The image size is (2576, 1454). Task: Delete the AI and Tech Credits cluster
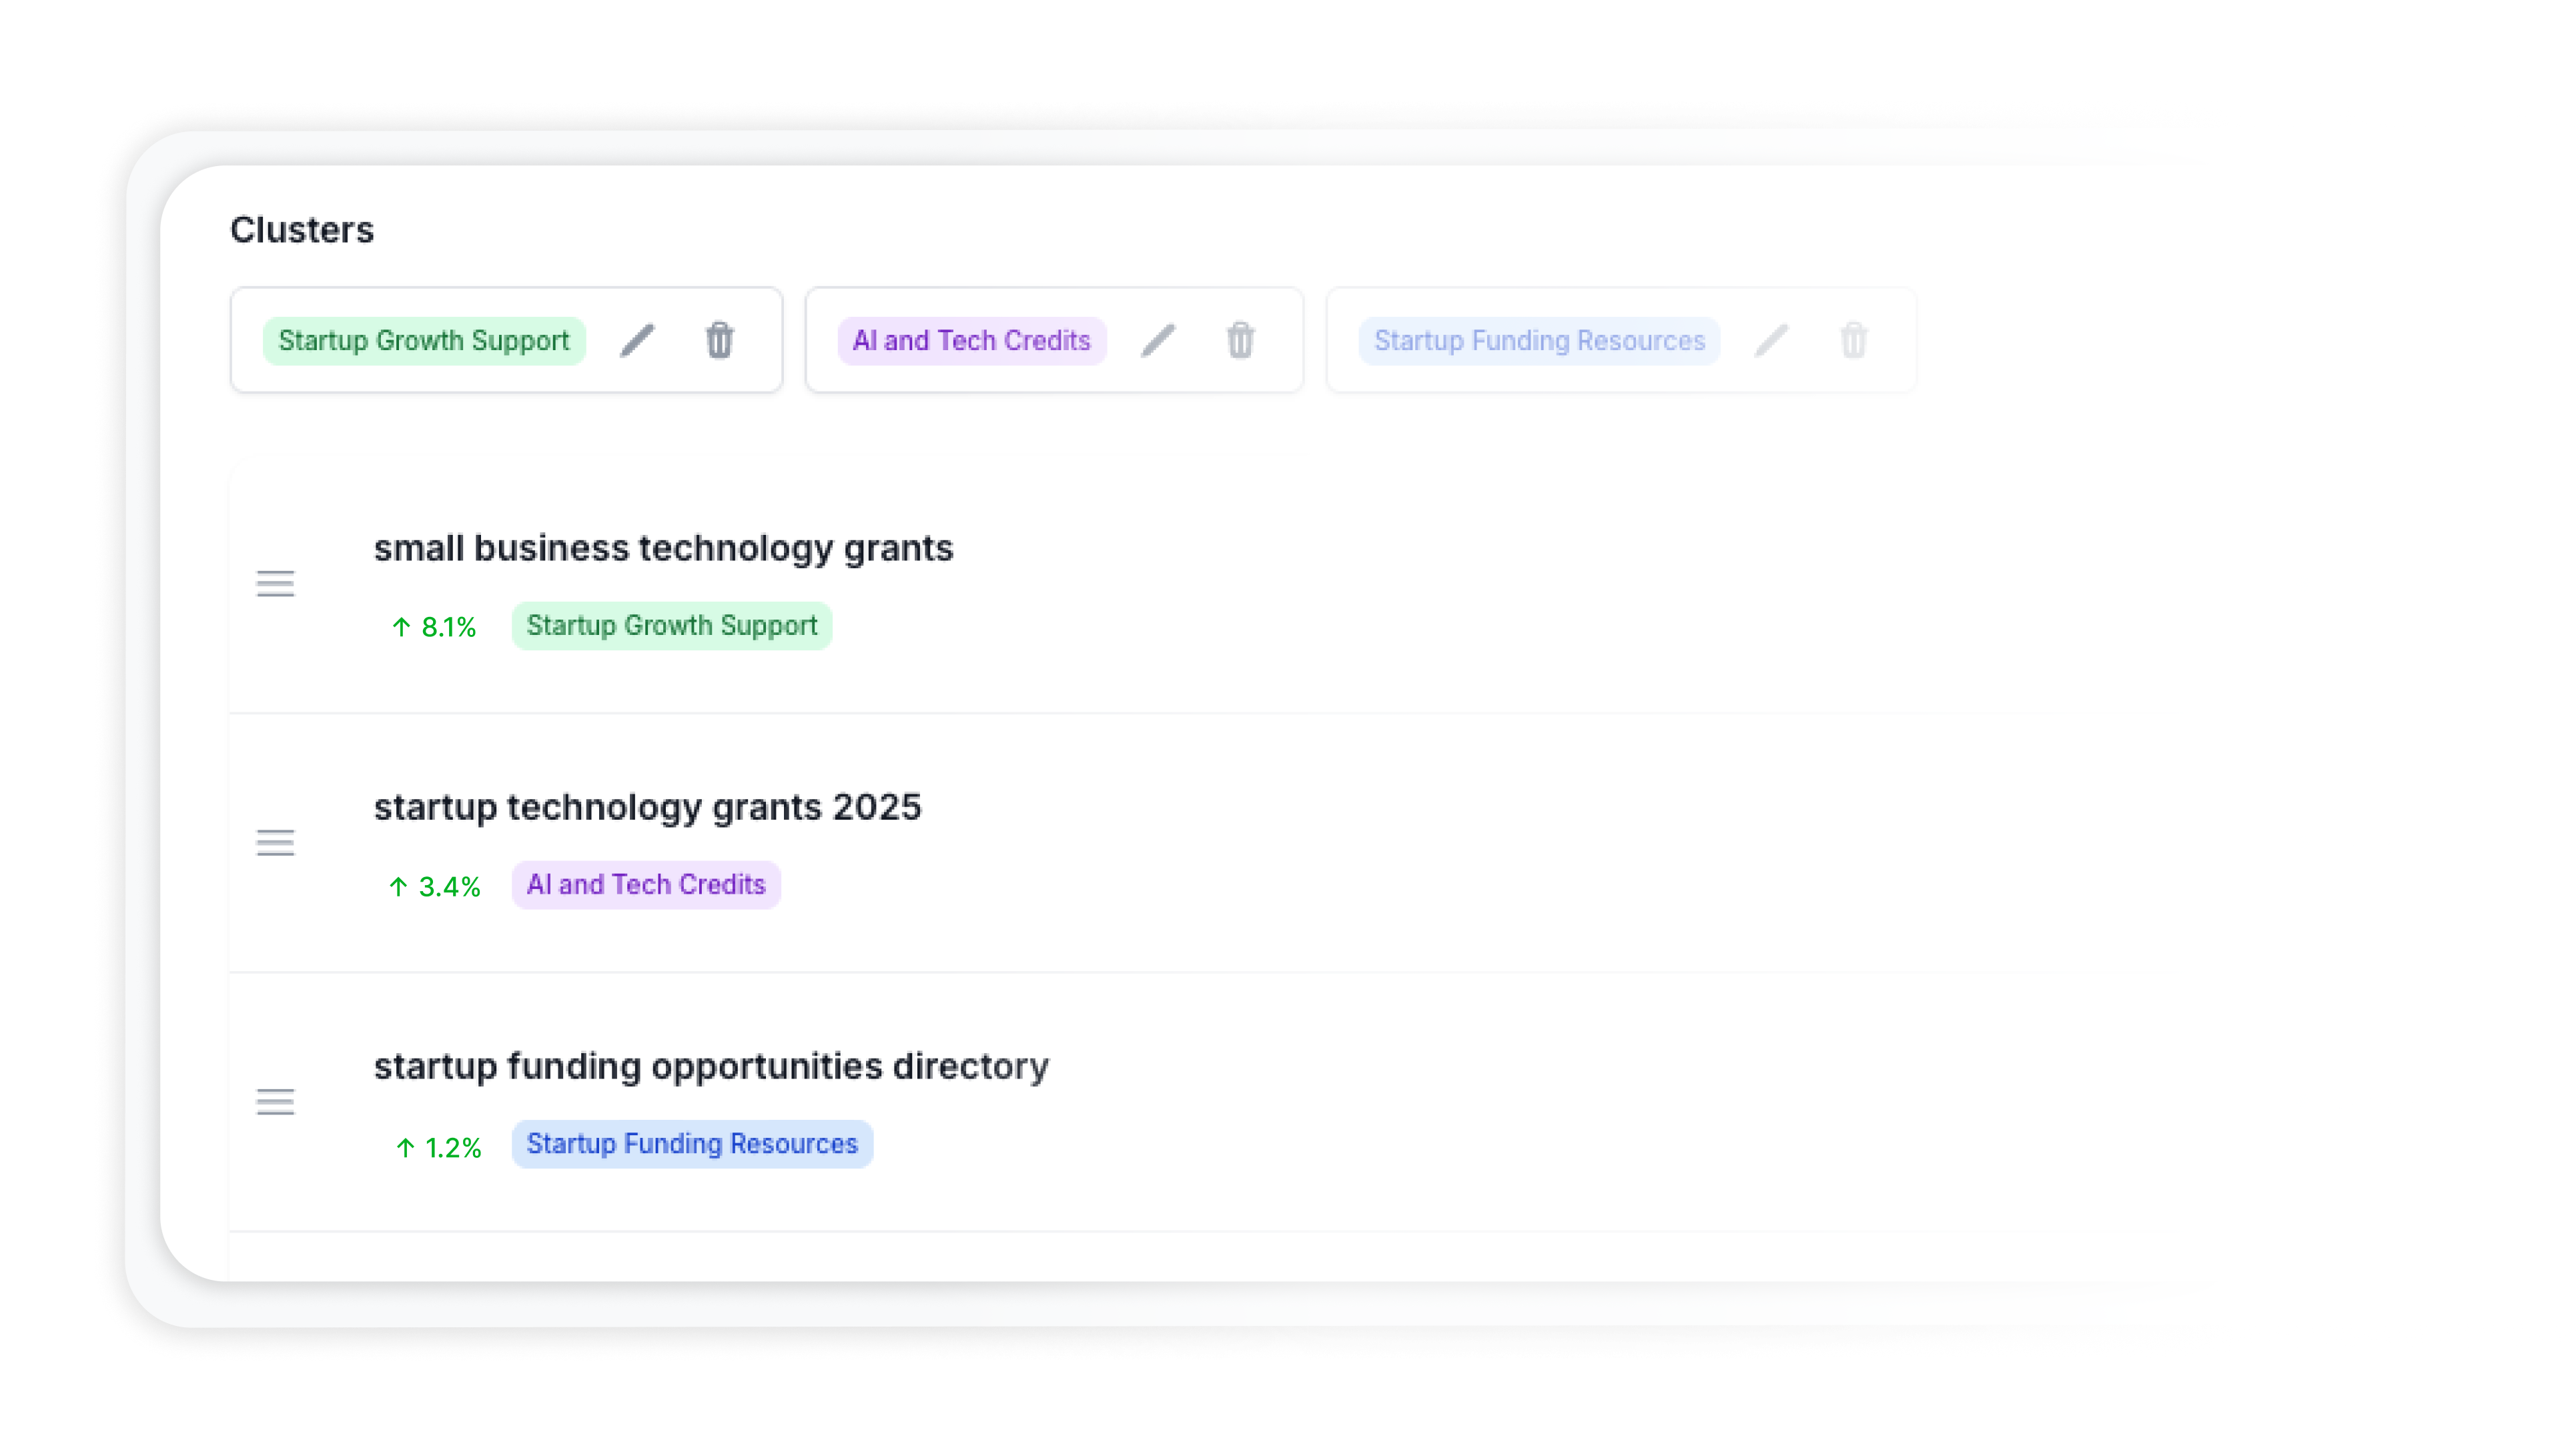tap(1240, 341)
